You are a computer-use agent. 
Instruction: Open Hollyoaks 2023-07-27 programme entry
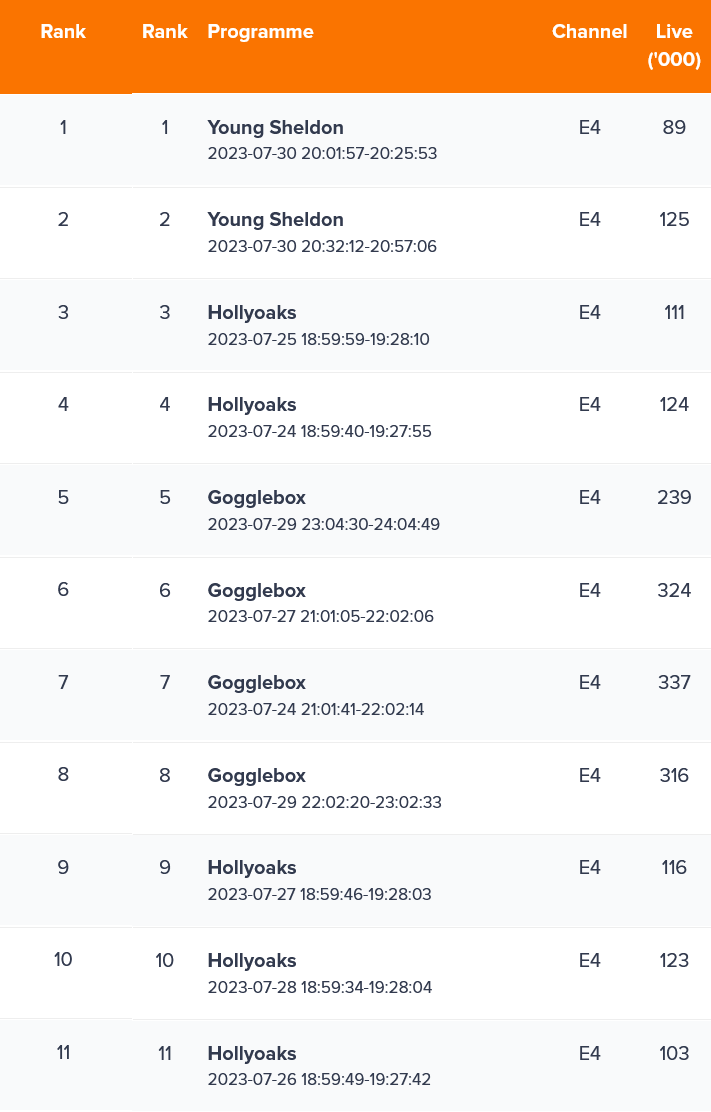pyautogui.click(x=252, y=868)
